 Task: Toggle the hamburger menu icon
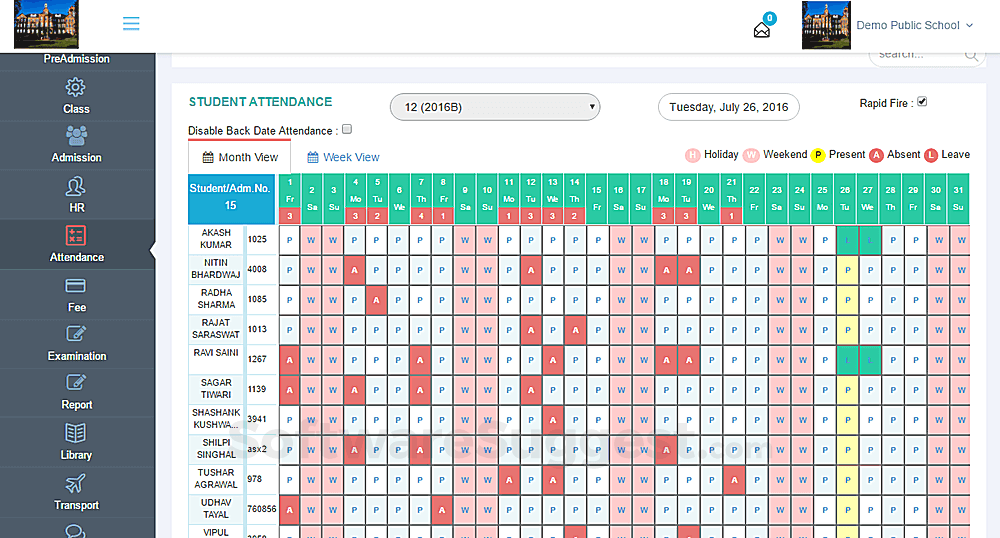(131, 24)
